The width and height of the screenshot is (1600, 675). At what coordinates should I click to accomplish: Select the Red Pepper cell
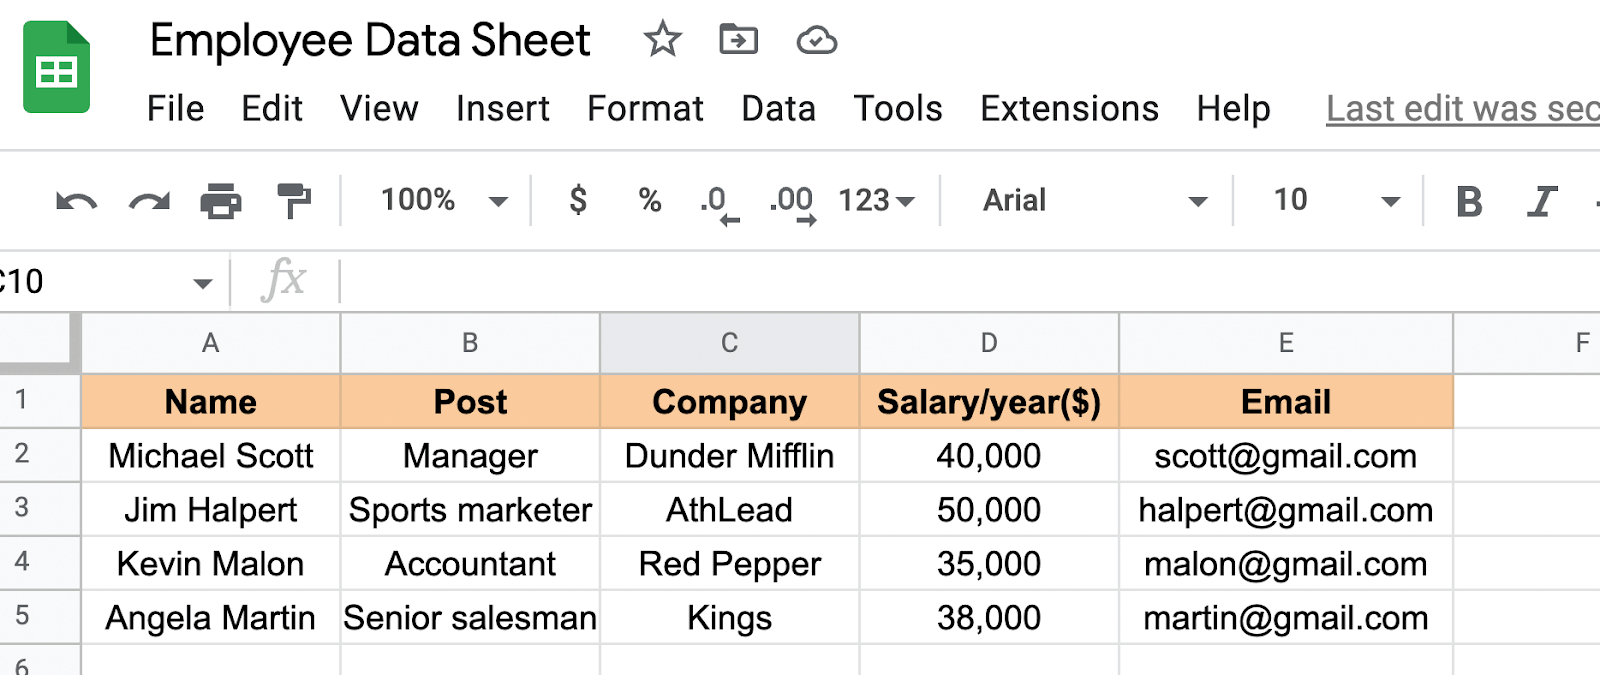point(730,564)
